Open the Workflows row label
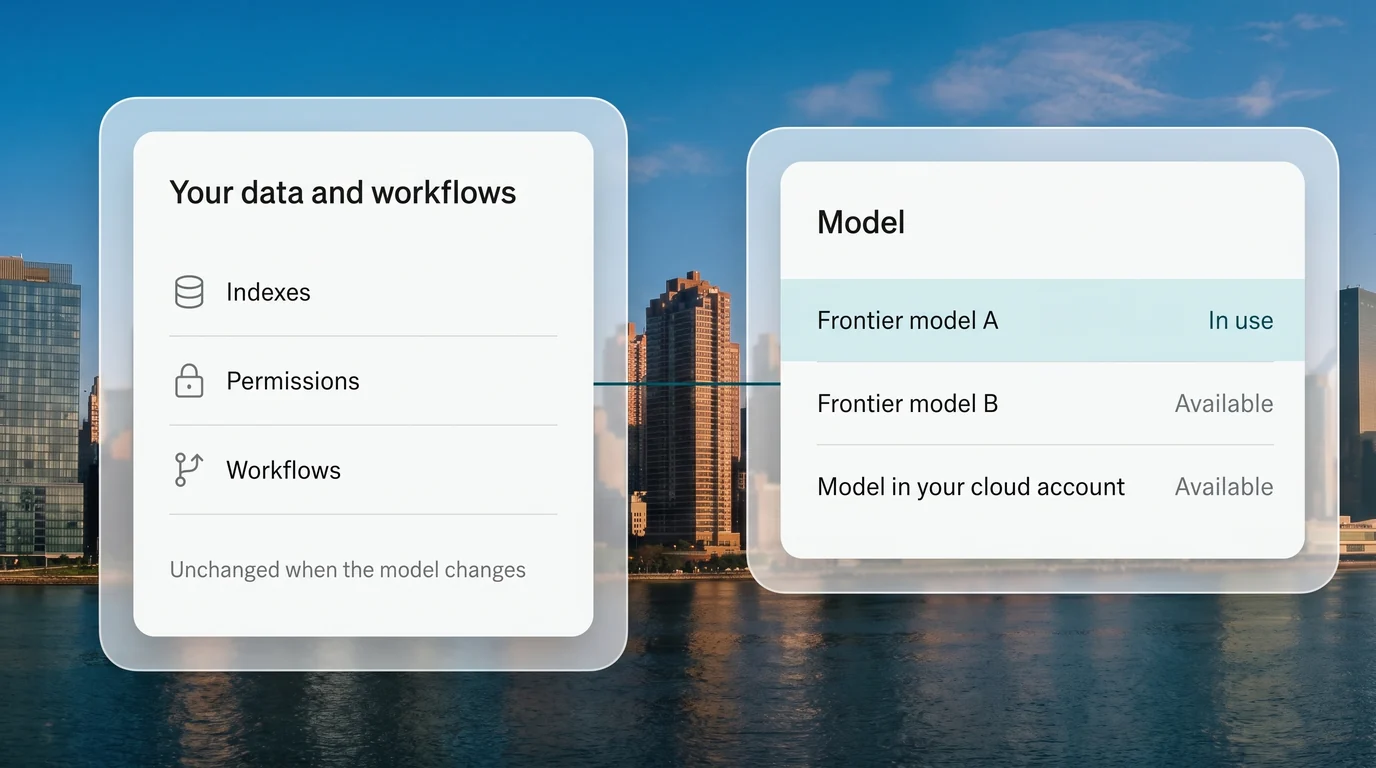Viewport: 1376px width, 768px height. 284,470
